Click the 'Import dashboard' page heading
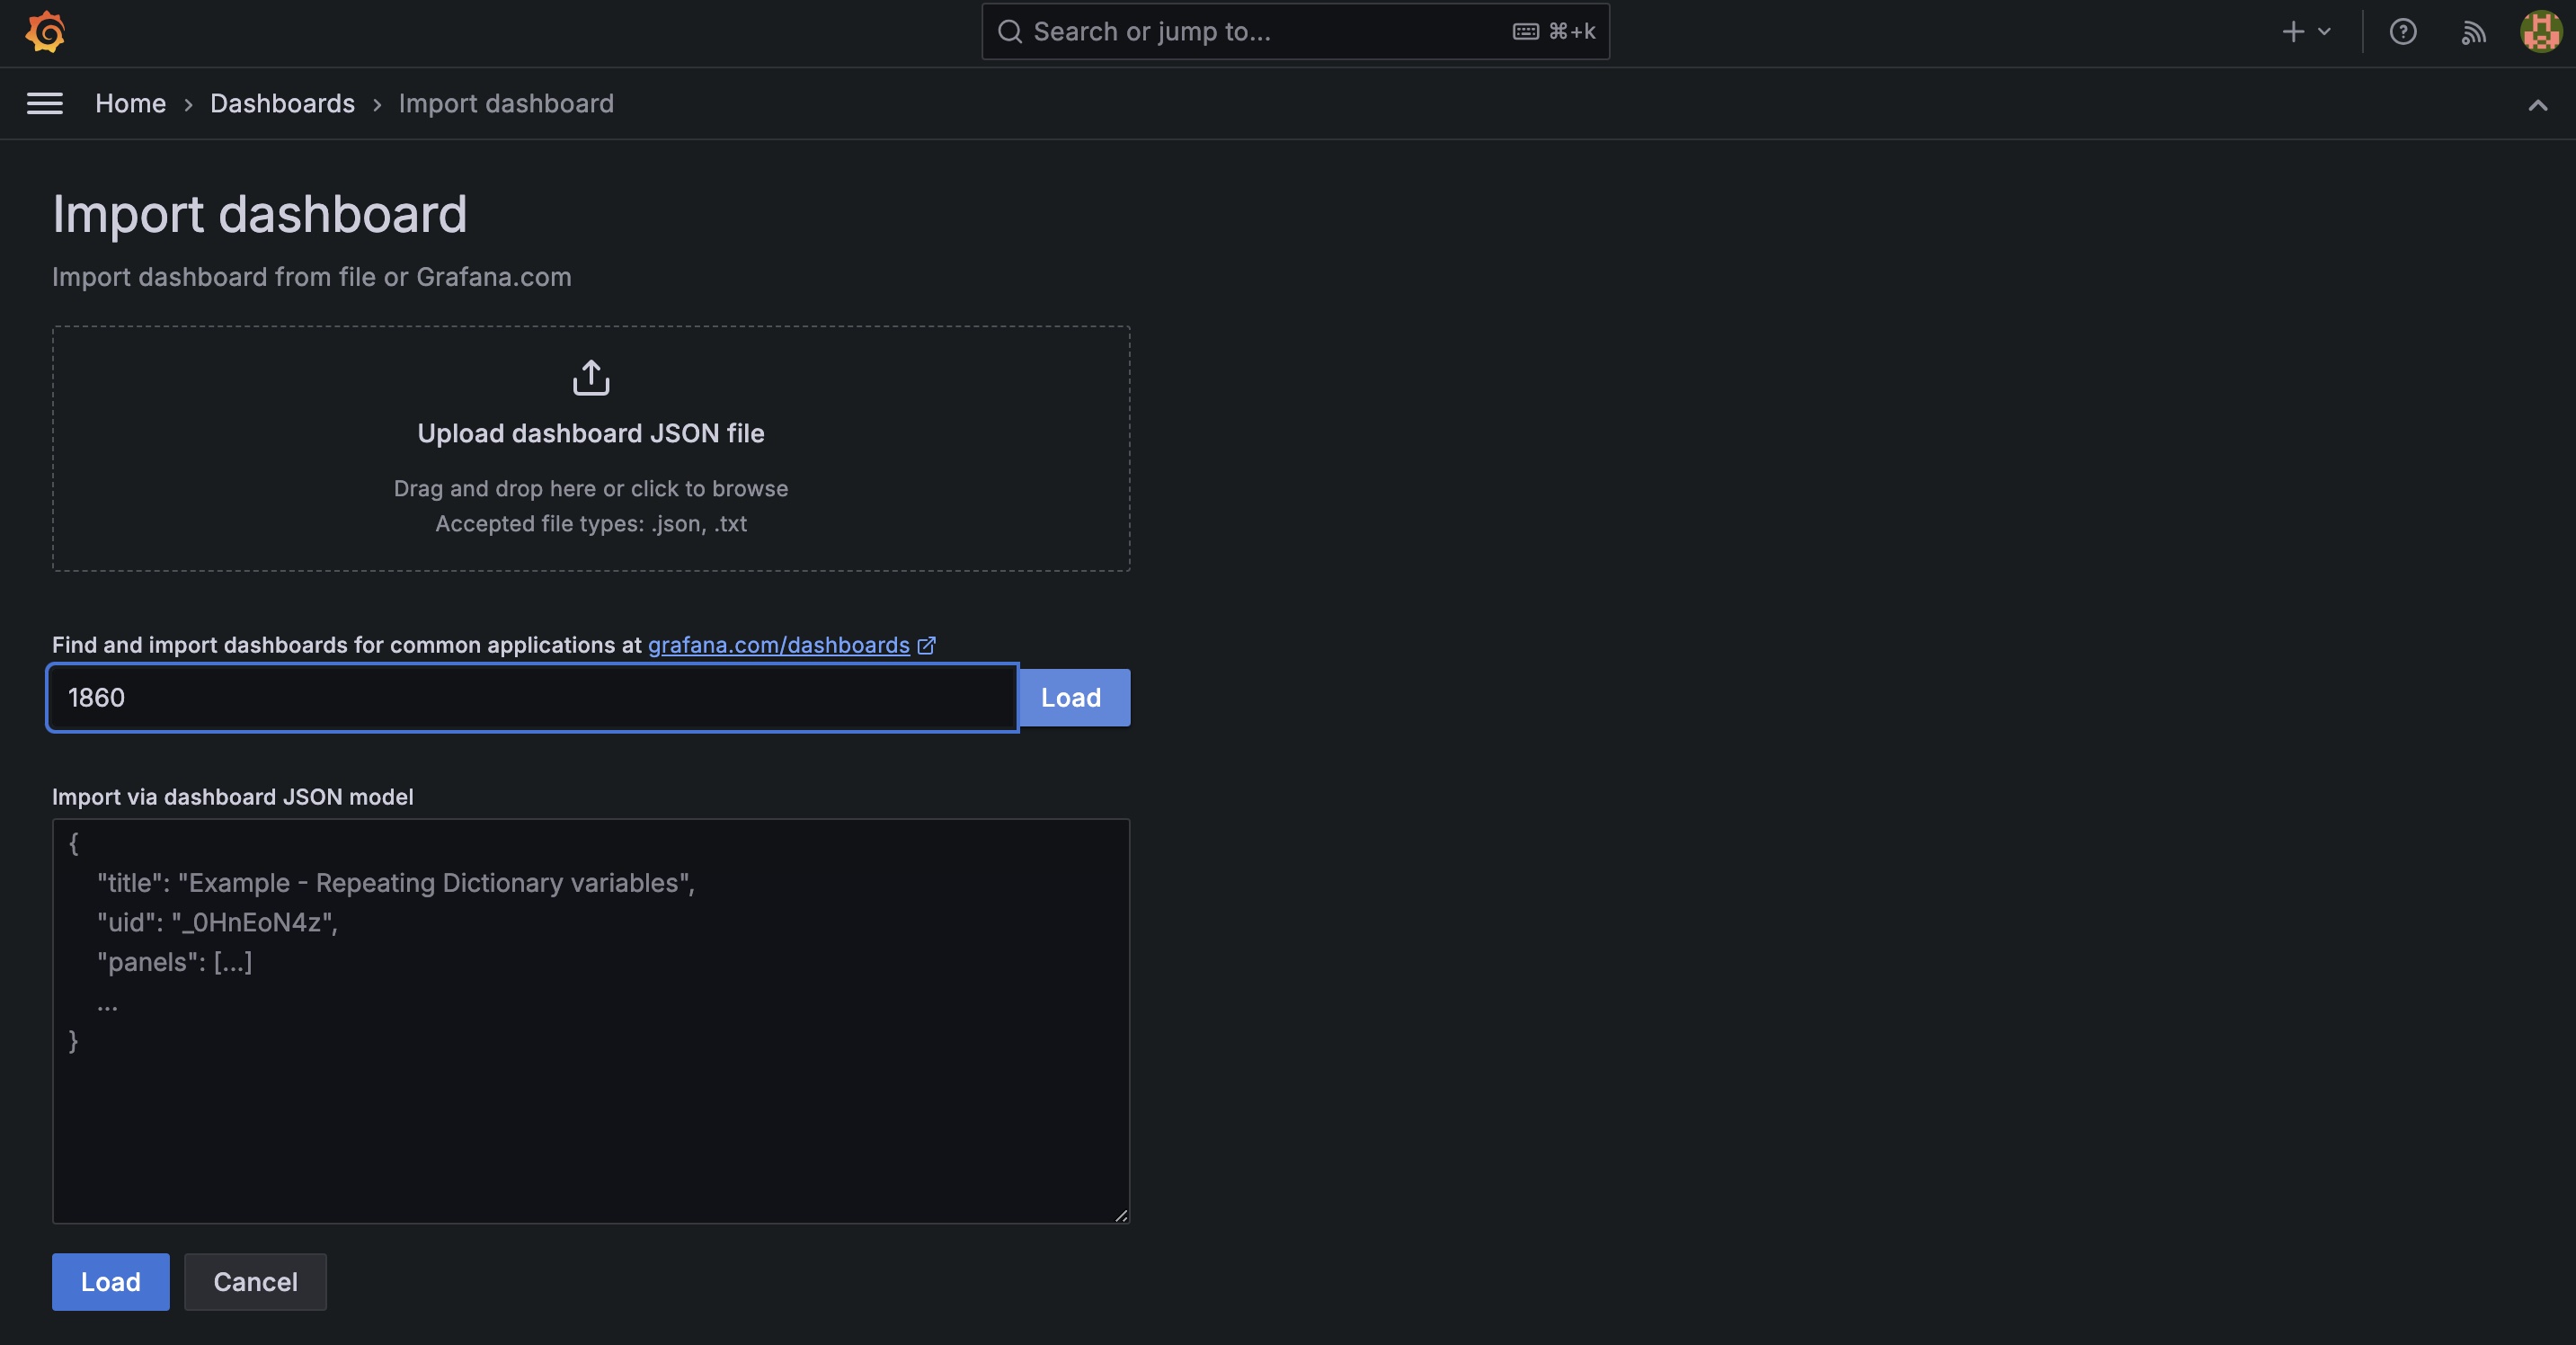The height and width of the screenshot is (1345, 2576). (259, 214)
